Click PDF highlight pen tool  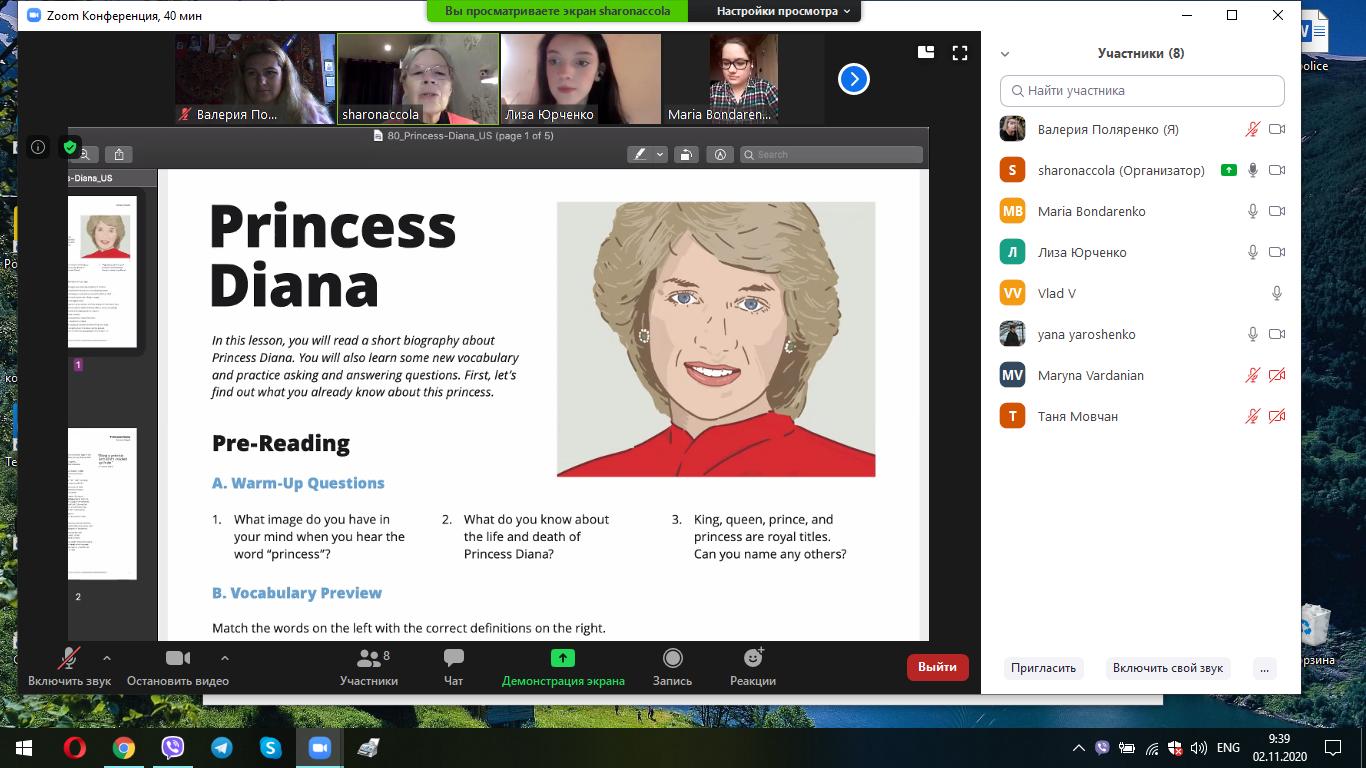click(x=640, y=154)
